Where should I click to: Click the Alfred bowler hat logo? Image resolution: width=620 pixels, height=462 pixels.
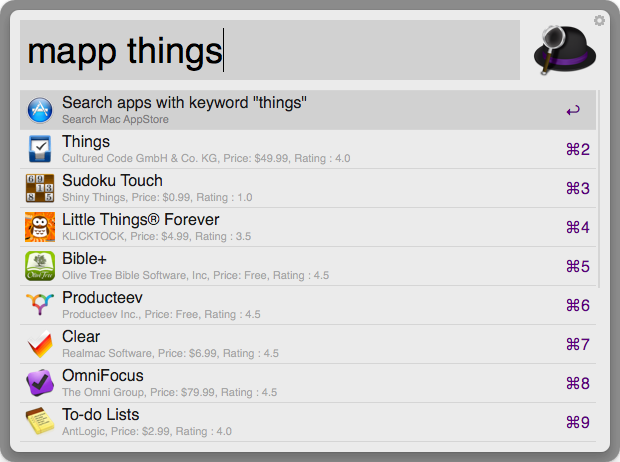coord(564,50)
